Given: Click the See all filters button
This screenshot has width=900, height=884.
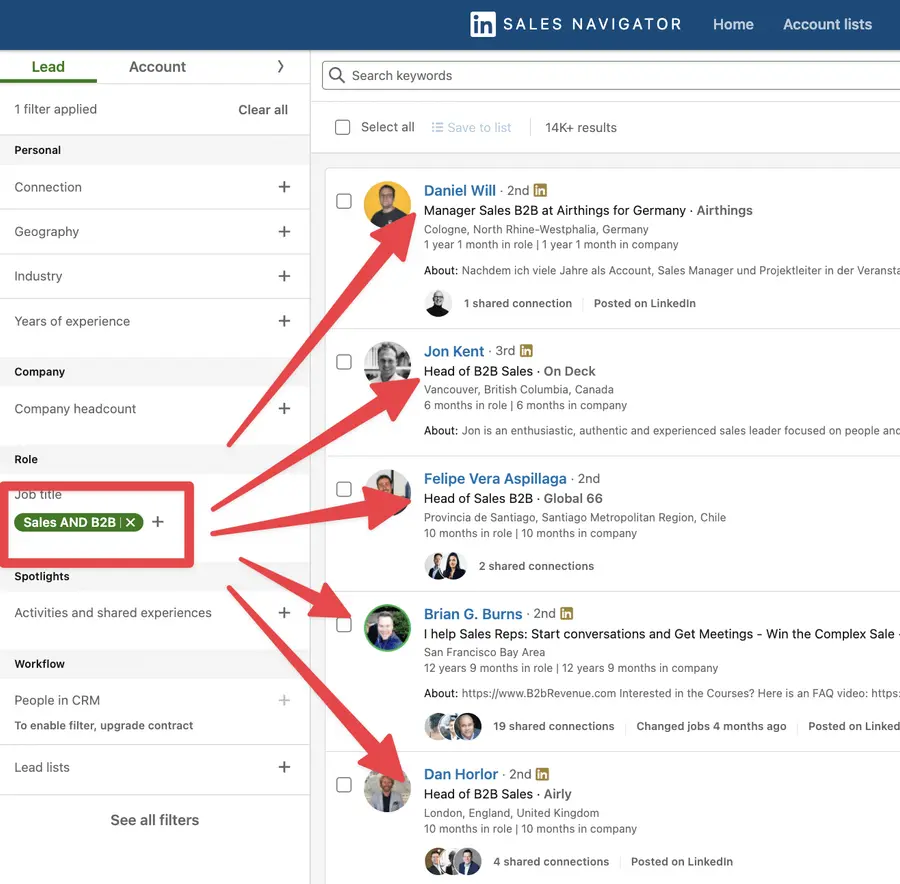Looking at the screenshot, I should [154, 819].
